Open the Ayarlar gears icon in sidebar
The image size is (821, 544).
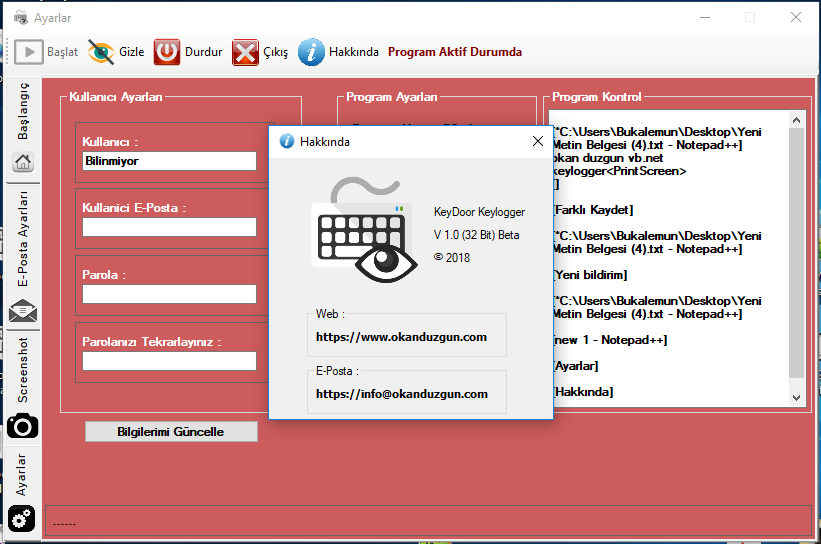pyautogui.click(x=22, y=519)
